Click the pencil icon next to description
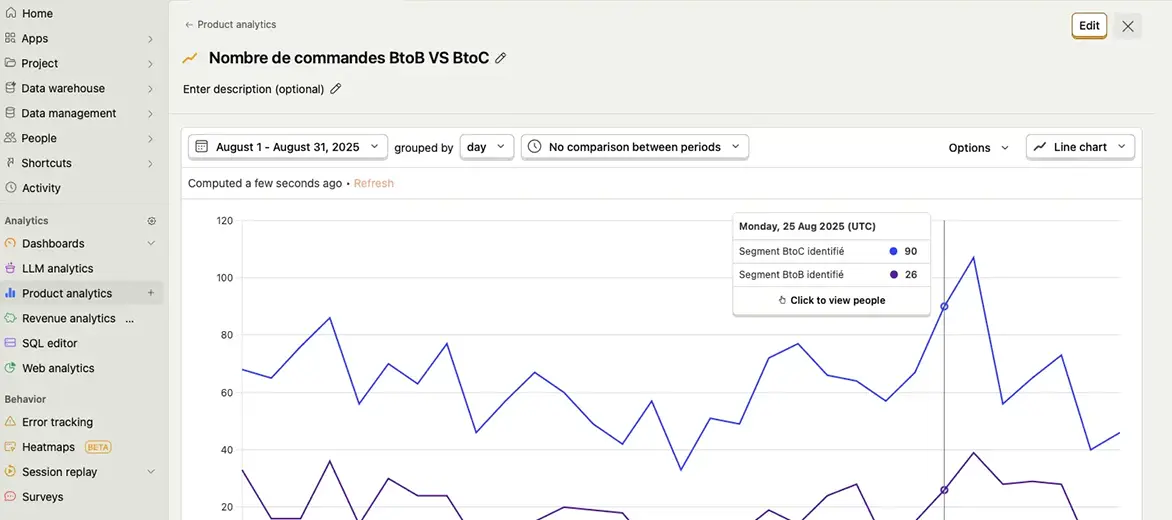 (x=336, y=89)
